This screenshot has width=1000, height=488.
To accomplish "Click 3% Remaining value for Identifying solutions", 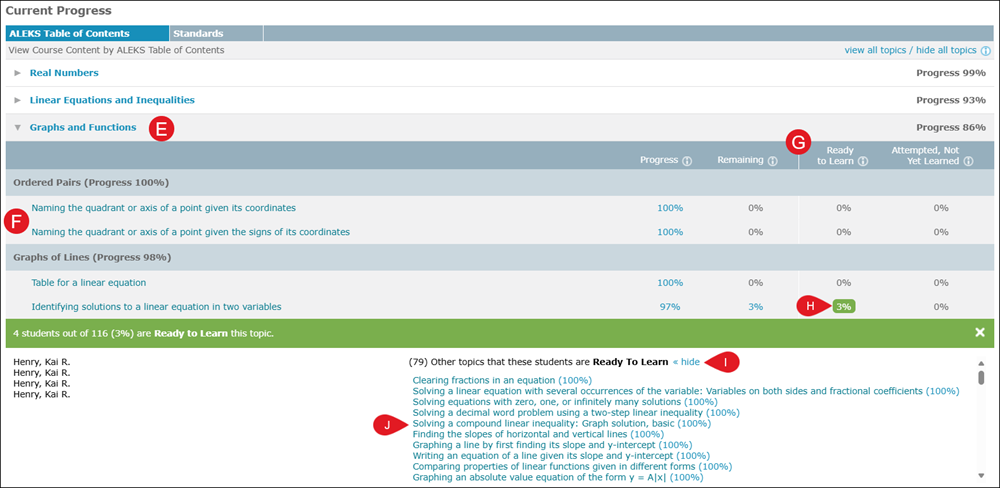I will (x=755, y=307).
